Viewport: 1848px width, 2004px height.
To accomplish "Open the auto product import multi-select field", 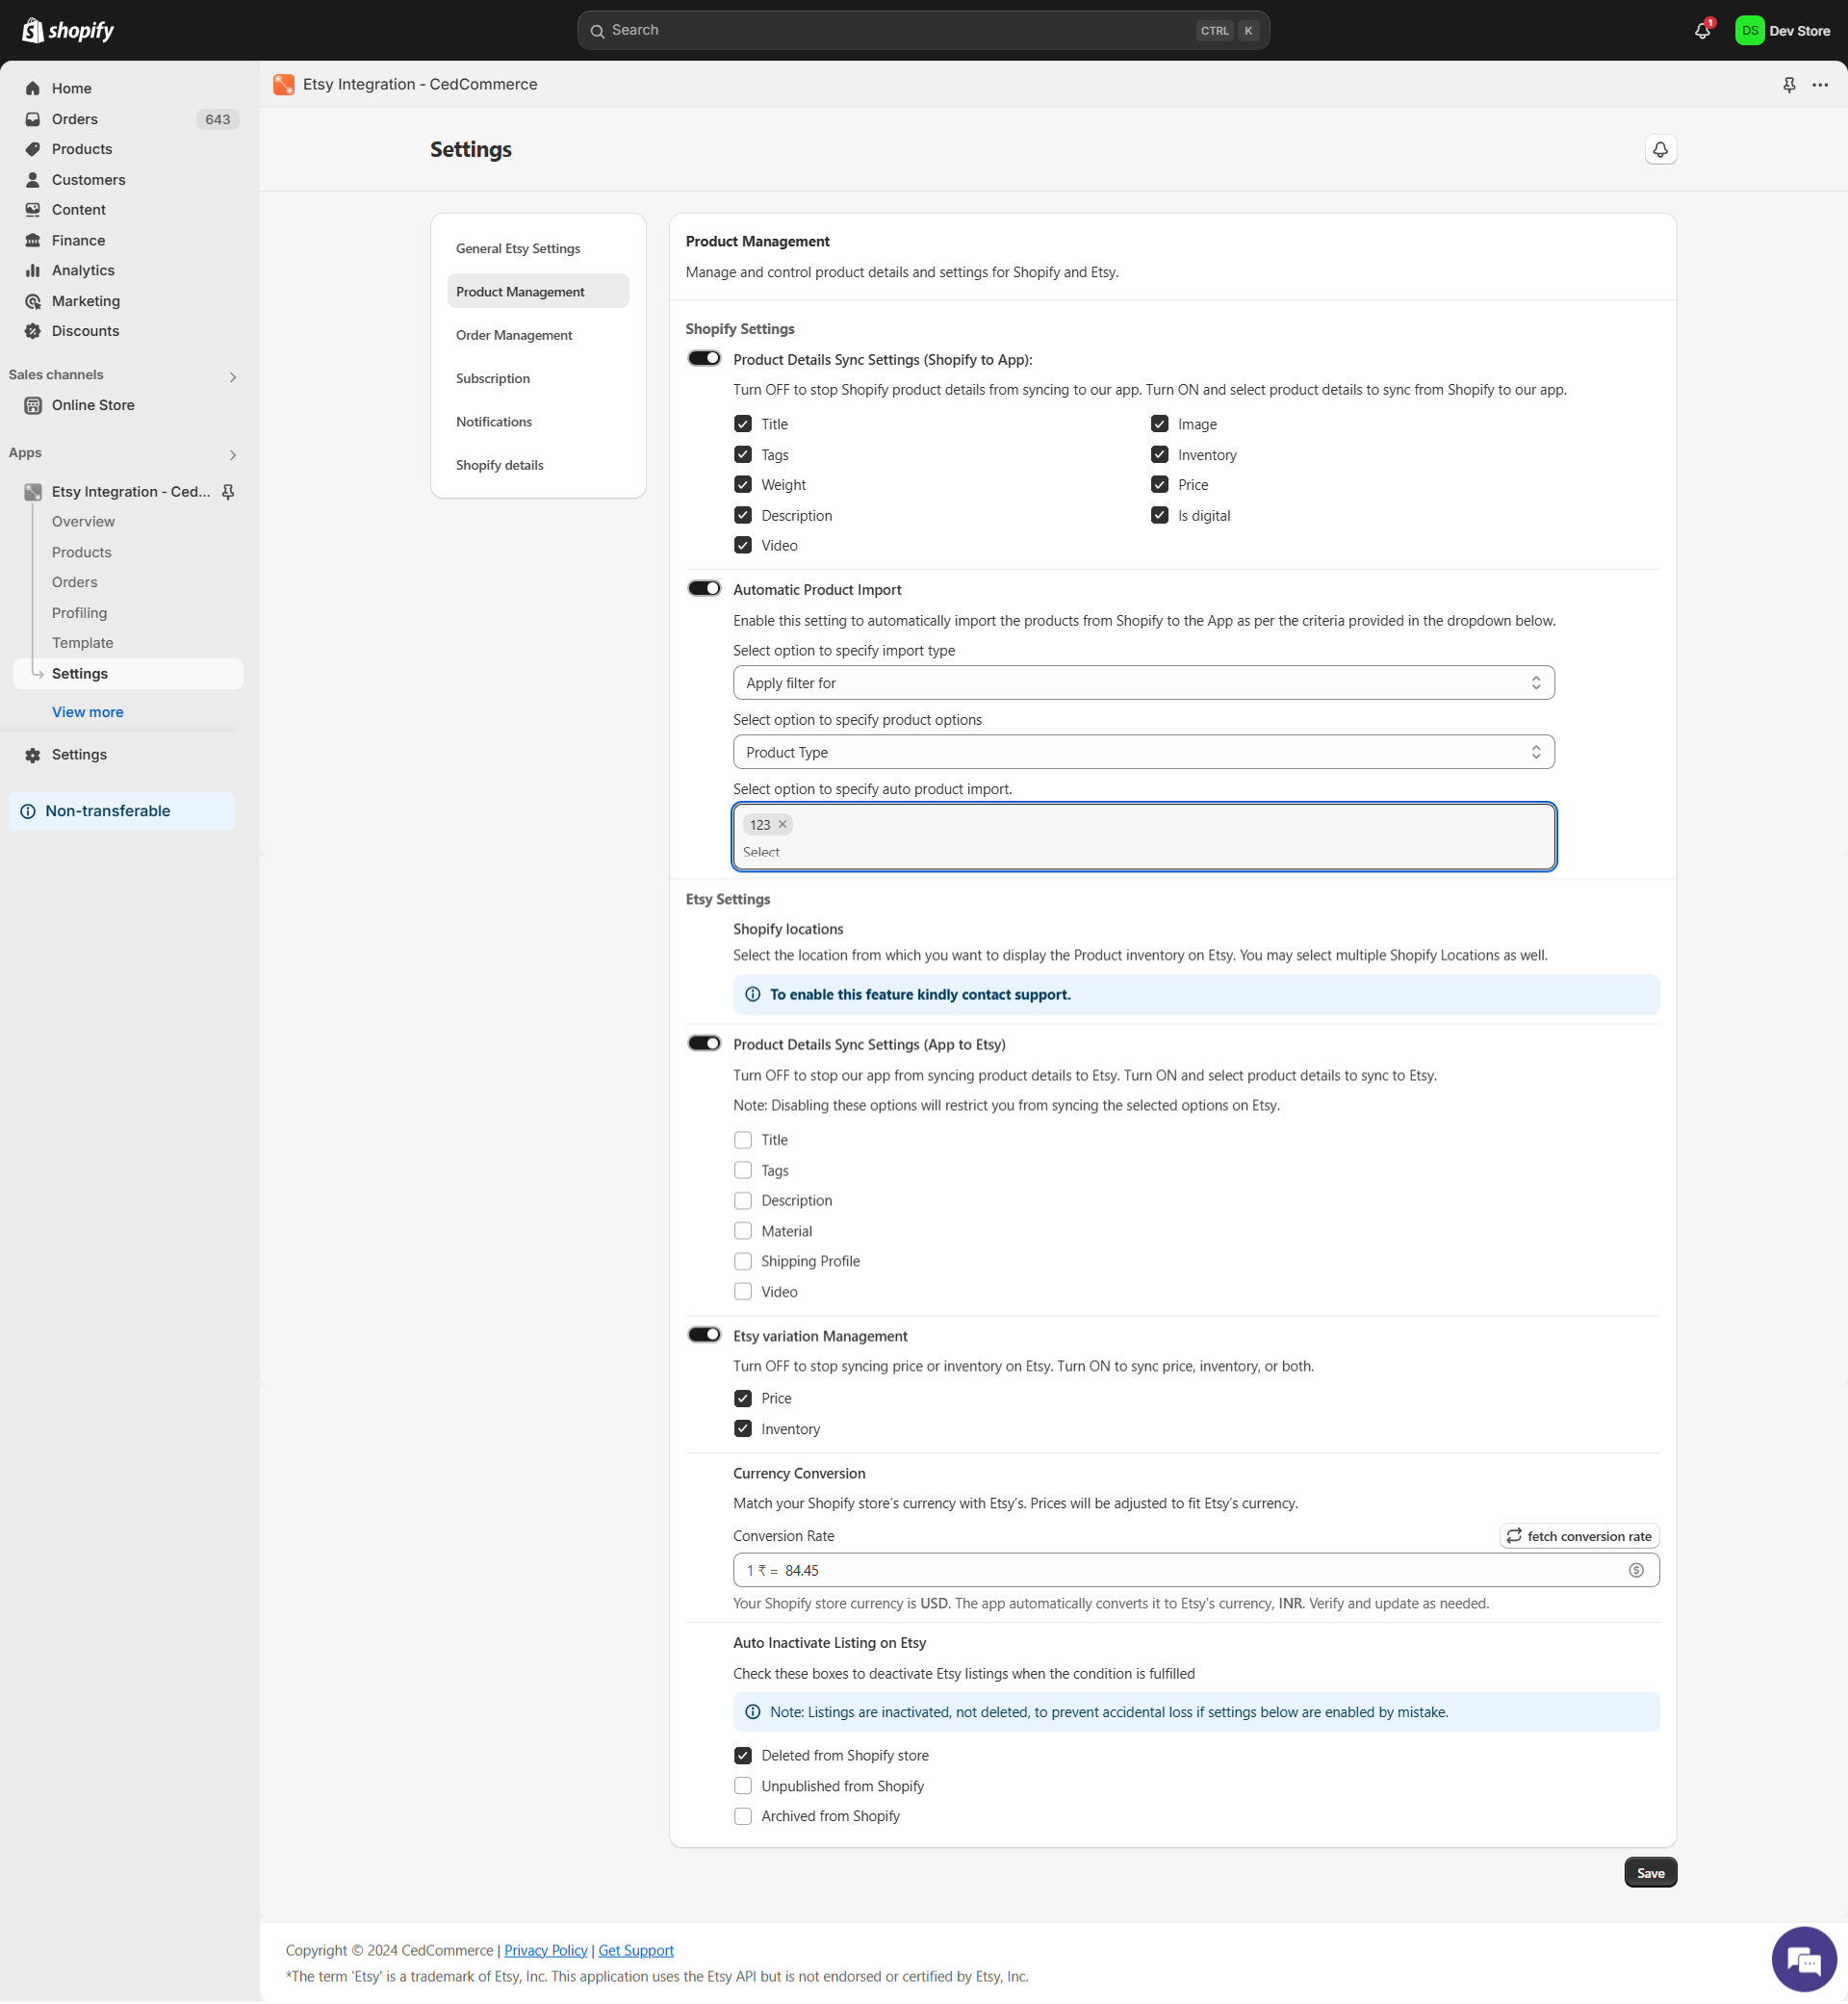I will 1143,837.
